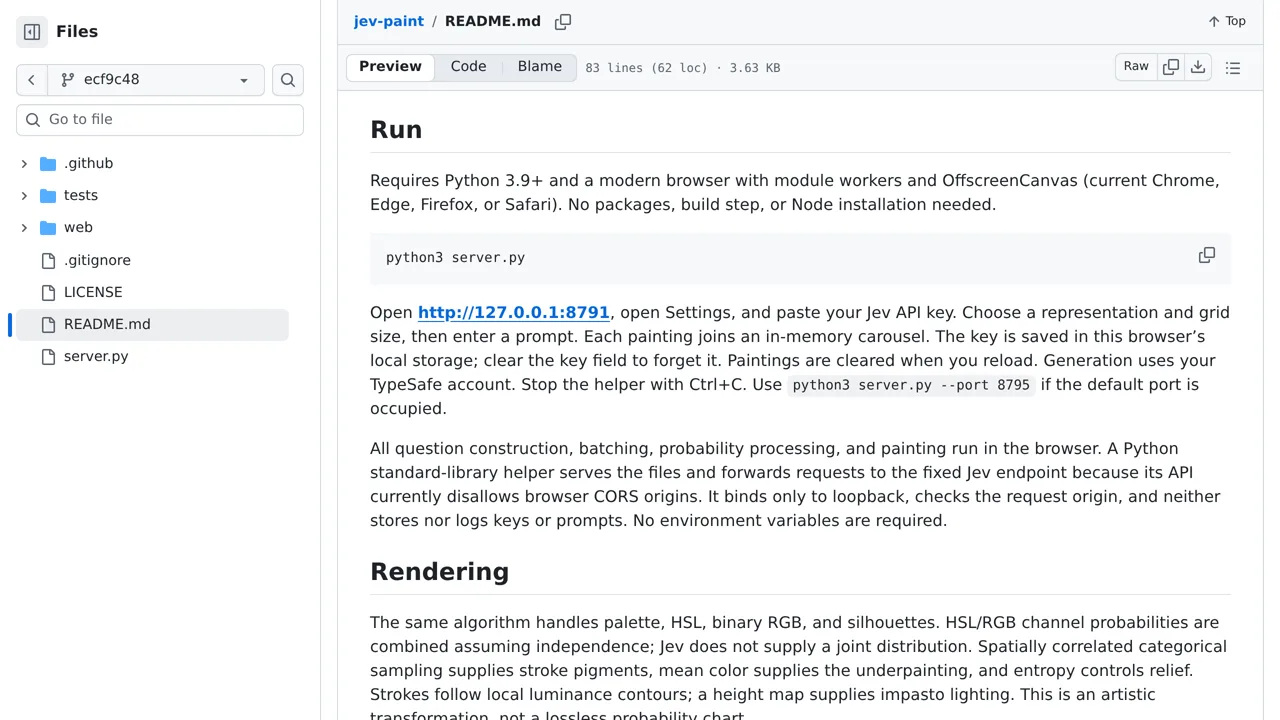This screenshot has width=1280, height=720.
Task: Open the jev-paint repository breadcrumb link
Action: (x=389, y=21)
